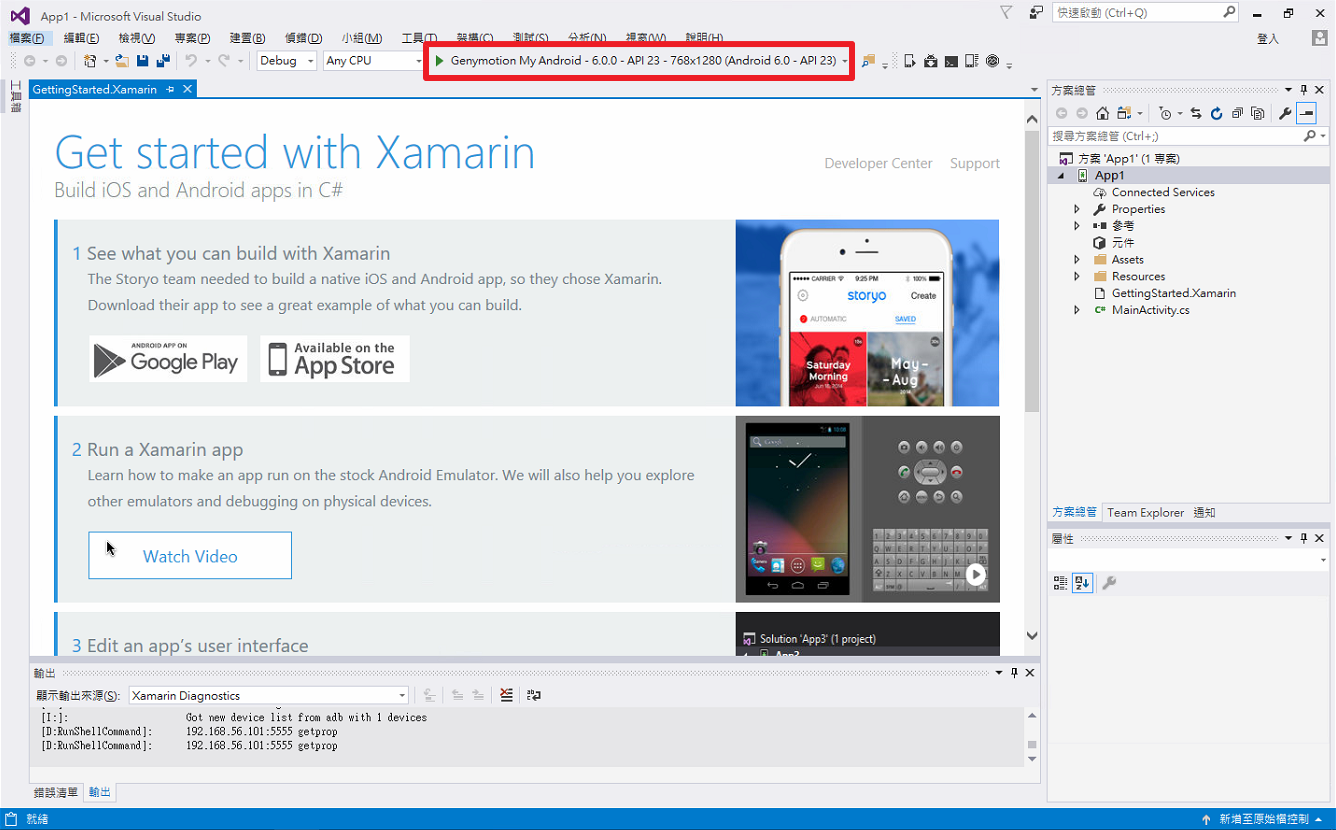Click Sync with Active Document icon

coord(1196,113)
